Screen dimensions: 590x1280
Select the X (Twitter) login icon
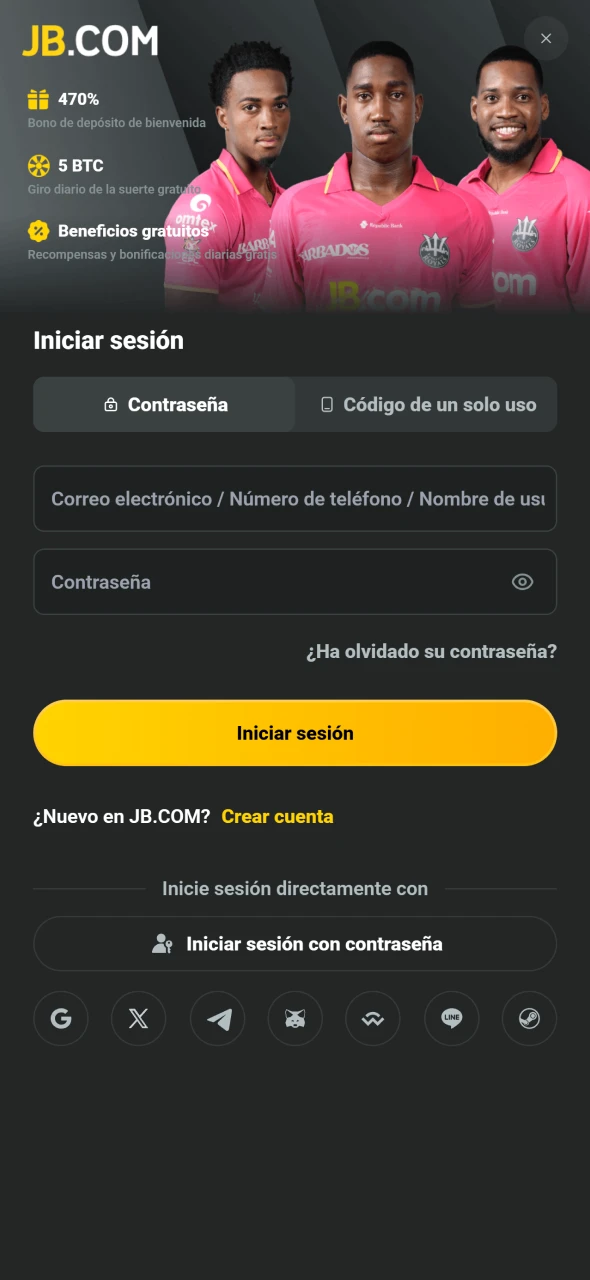(139, 1018)
